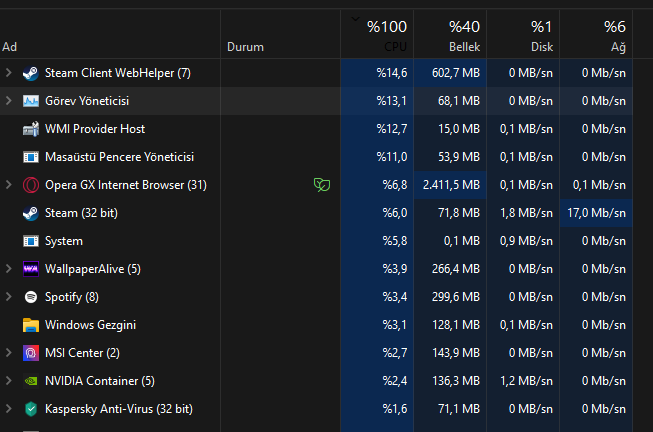Click the %12,7 CPU value
Viewport: 653px width, 432px height.
pyautogui.click(x=392, y=129)
